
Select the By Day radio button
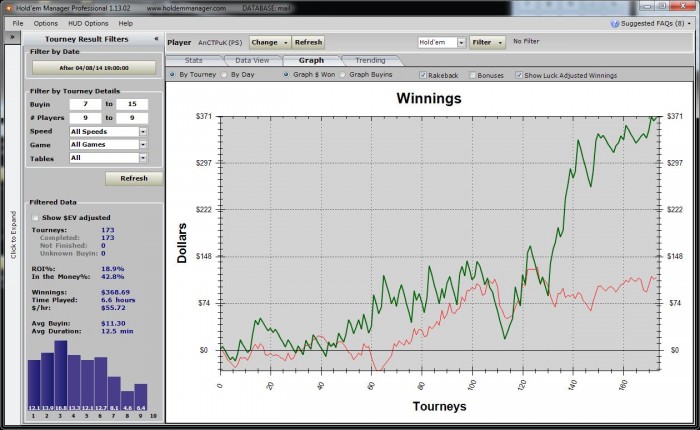pyautogui.click(x=224, y=75)
